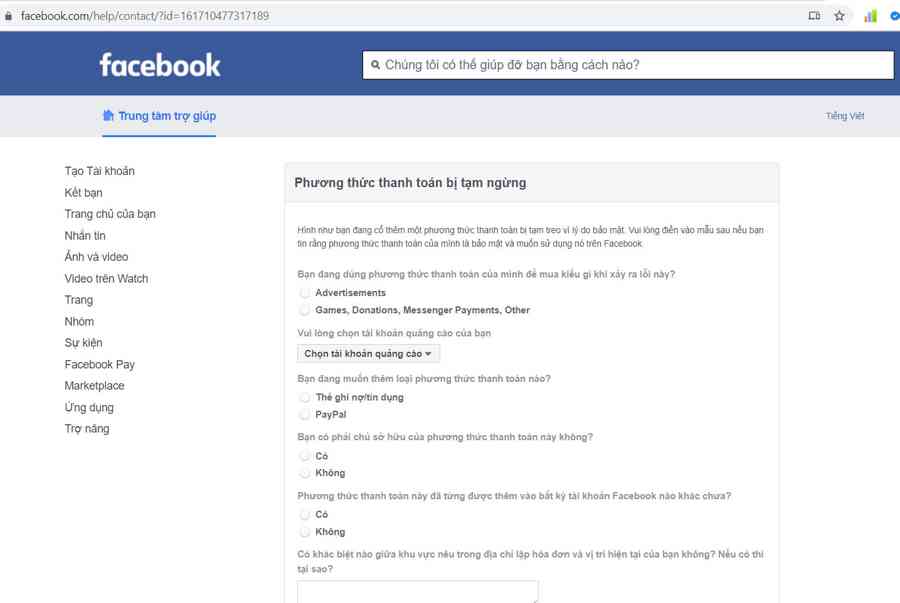Open the bar chart extension icon
The height and width of the screenshot is (603, 900).
[870, 16]
